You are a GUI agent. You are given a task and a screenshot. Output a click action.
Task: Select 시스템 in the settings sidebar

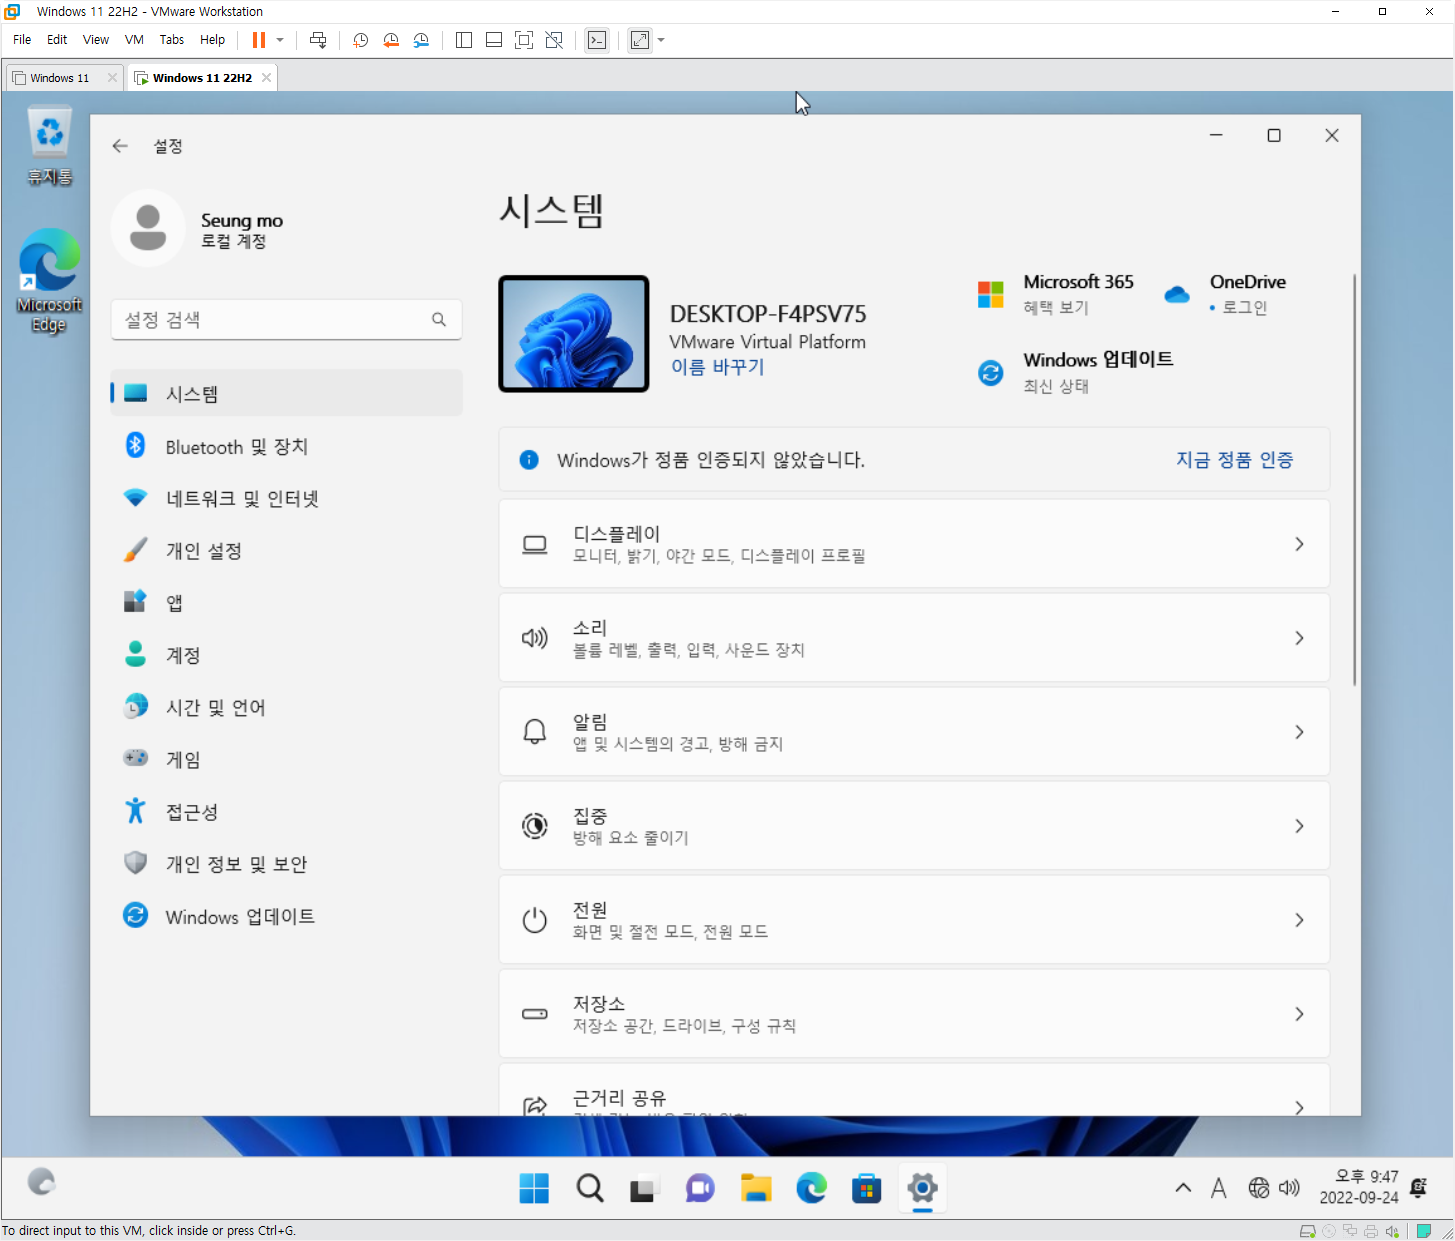pos(286,394)
